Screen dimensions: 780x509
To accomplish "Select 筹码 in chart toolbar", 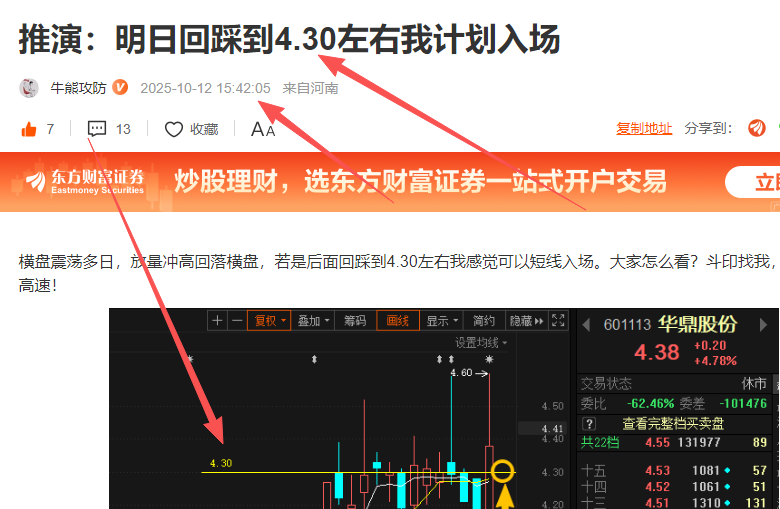I will pos(355,321).
